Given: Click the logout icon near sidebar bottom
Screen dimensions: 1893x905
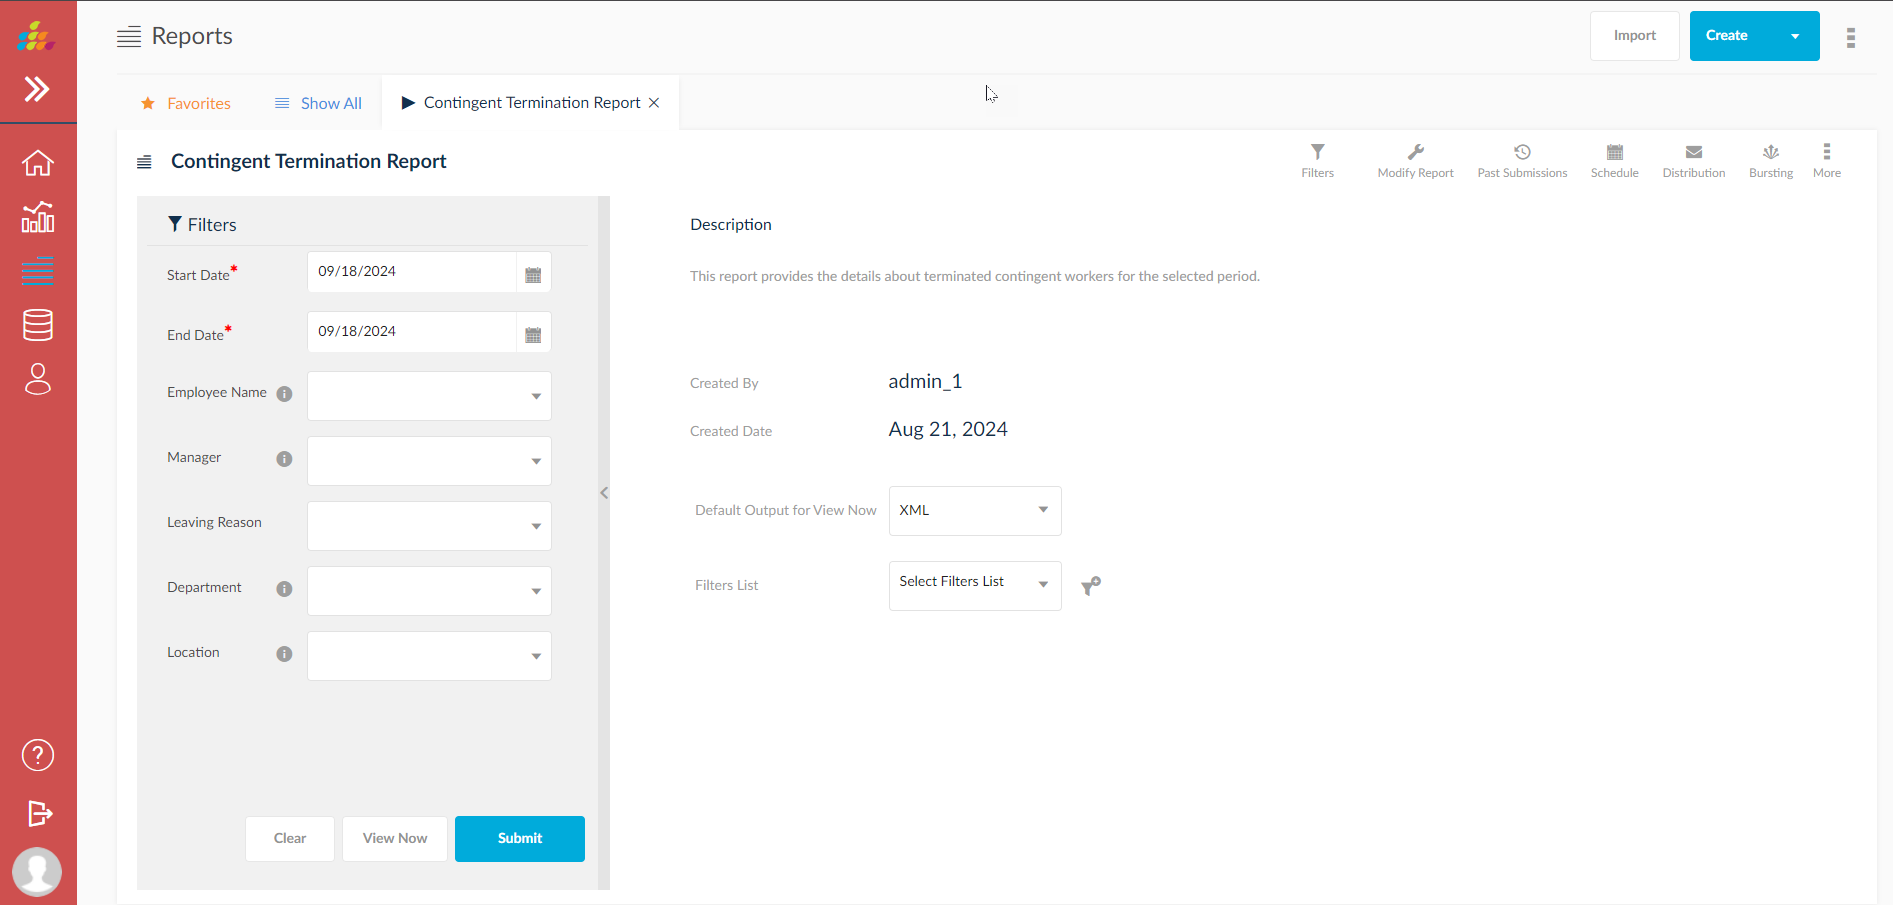Looking at the screenshot, I should pos(38,814).
